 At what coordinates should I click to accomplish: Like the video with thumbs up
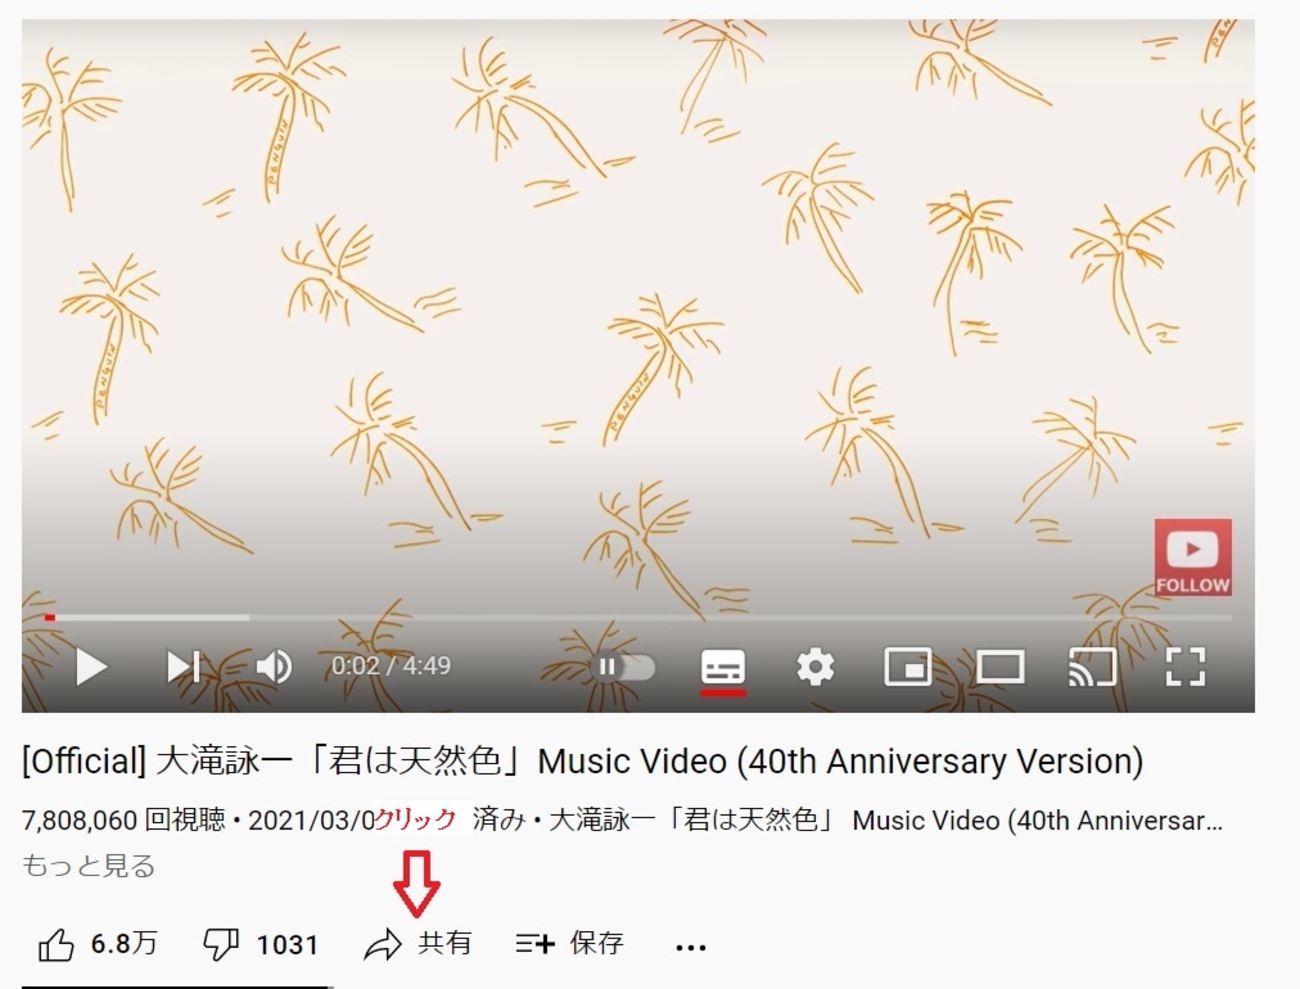[97, 944]
